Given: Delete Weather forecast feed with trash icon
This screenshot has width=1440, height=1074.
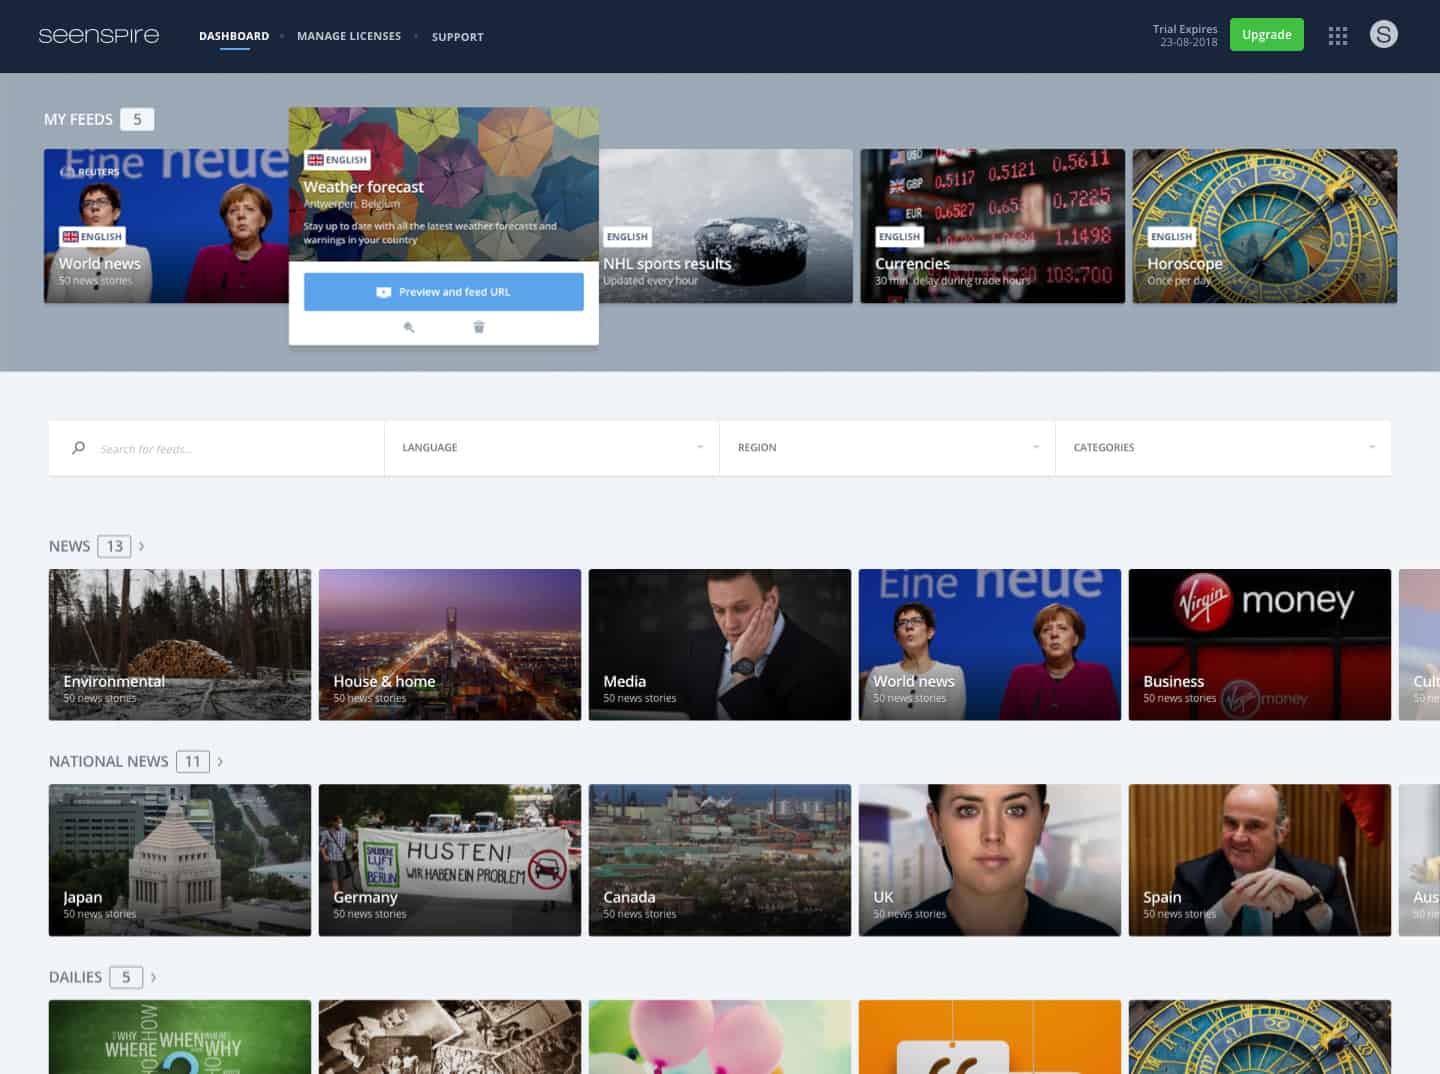Looking at the screenshot, I should 479,327.
